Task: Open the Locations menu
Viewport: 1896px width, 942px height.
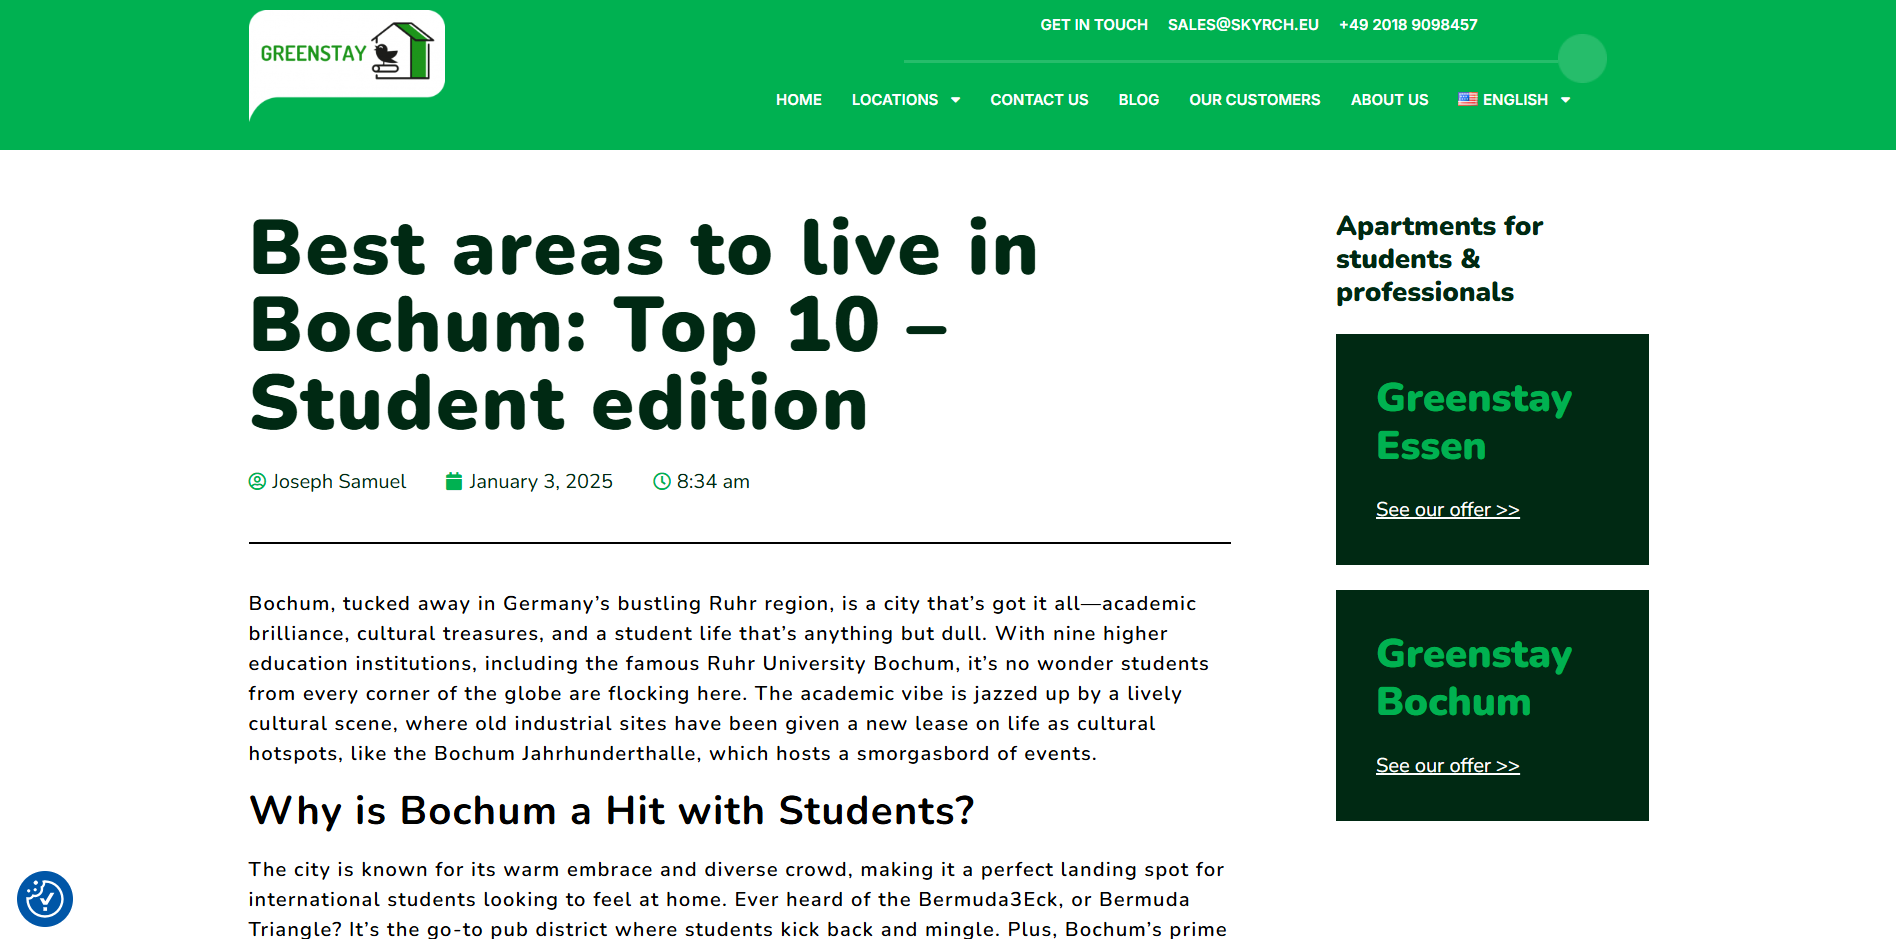Action: tap(894, 100)
